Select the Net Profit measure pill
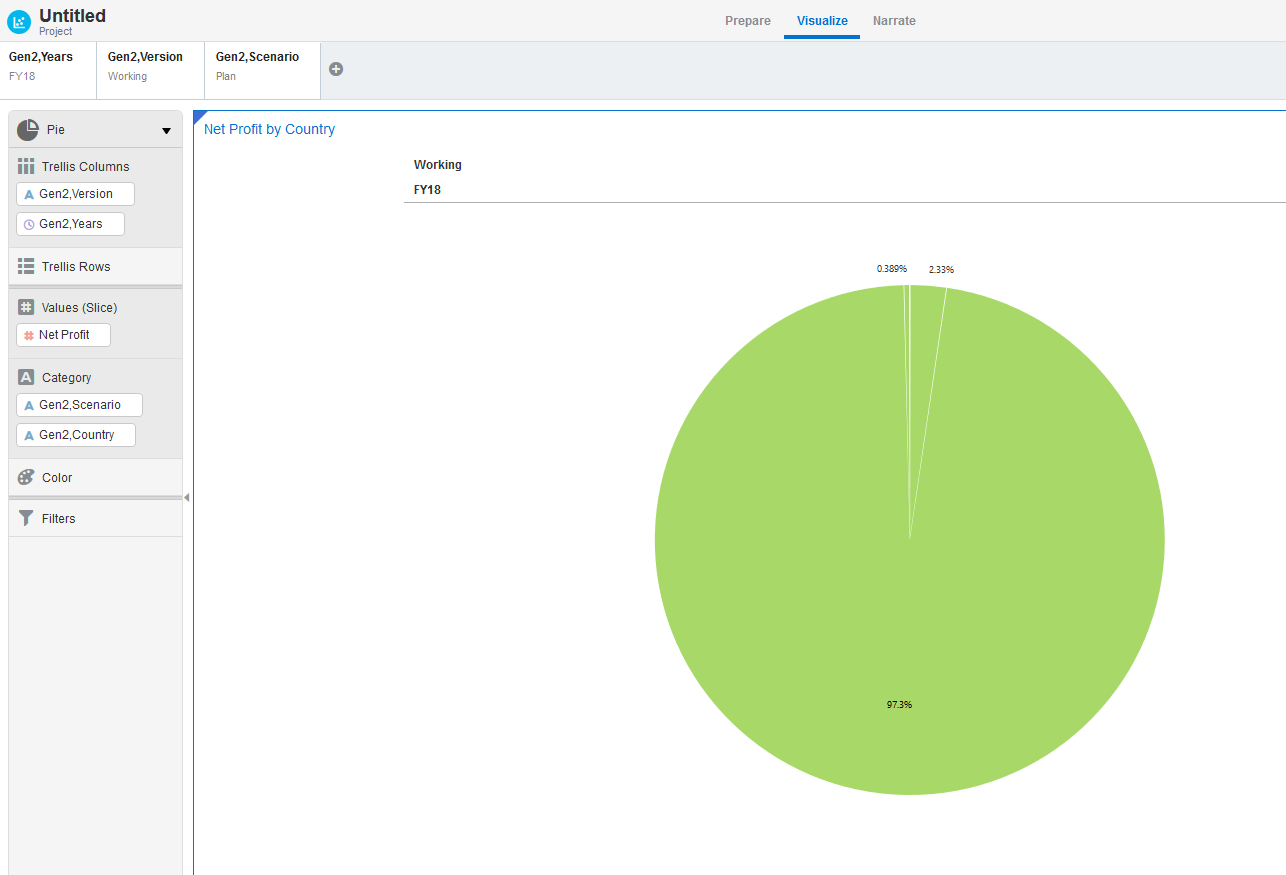This screenshot has width=1286, height=875. [x=62, y=334]
